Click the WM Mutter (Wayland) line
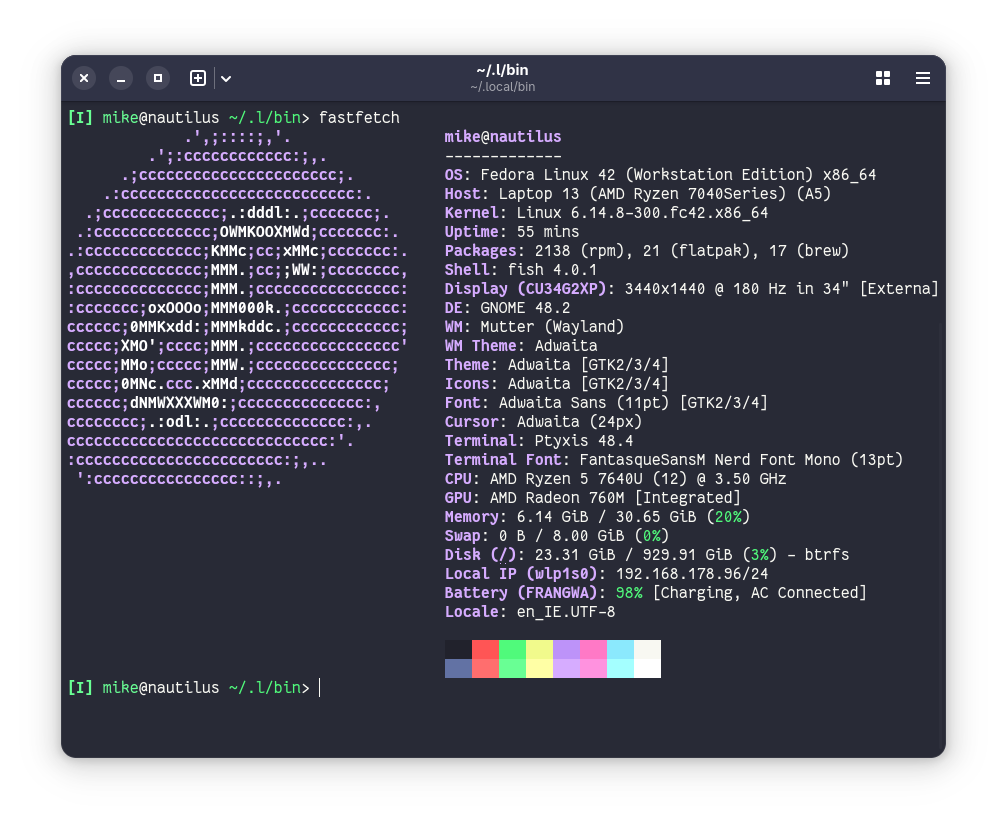This screenshot has width=1007, height=825. click(534, 327)
